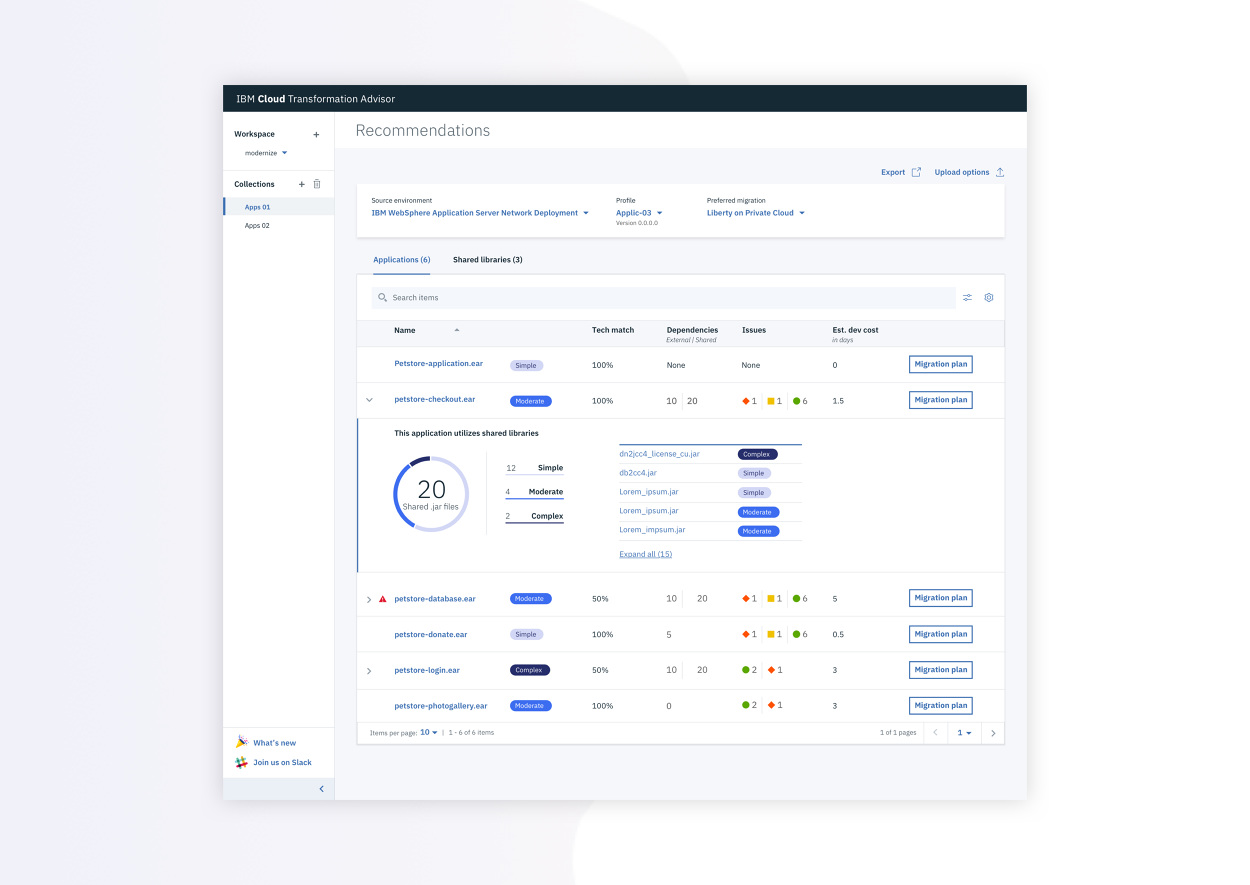Open Migration plan for petstore-photogallery.ear
1250x885 pixels.
tap(941, 706)
